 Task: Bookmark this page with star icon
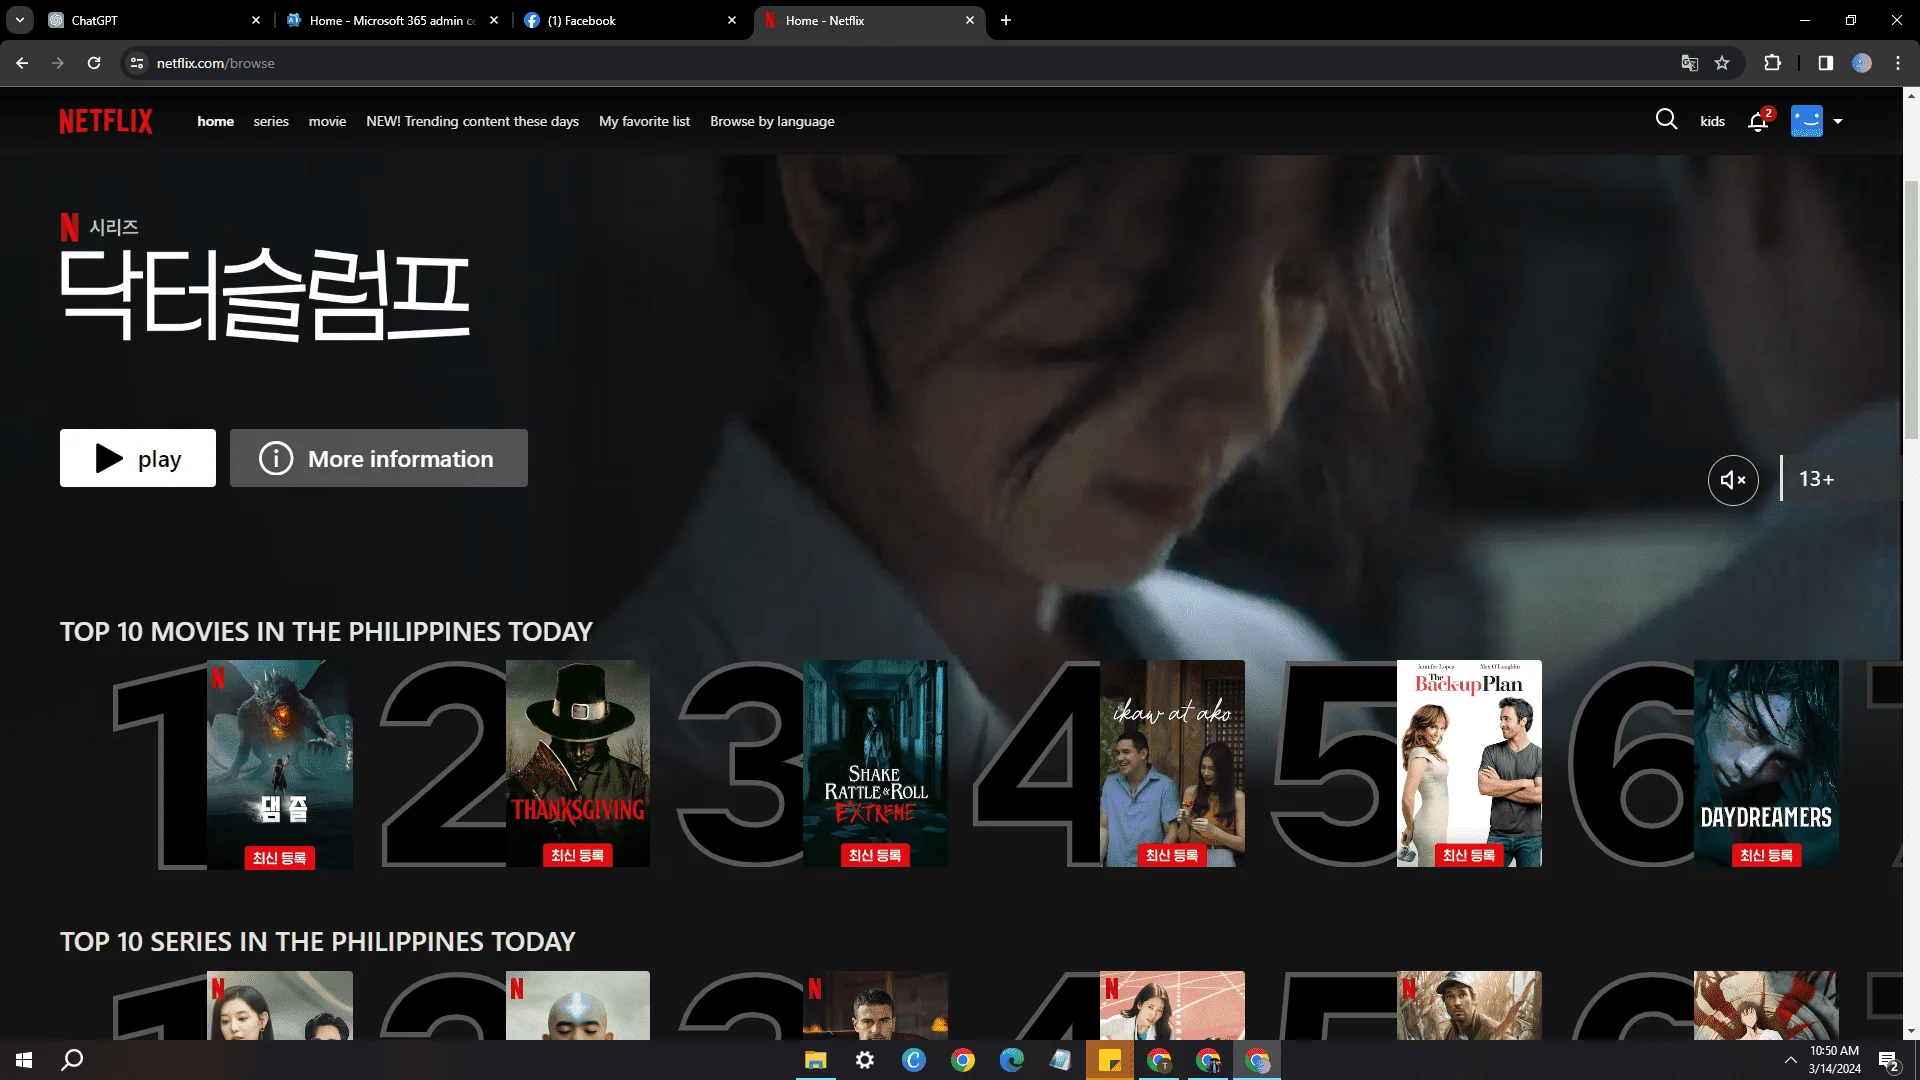click(1722, 63)
